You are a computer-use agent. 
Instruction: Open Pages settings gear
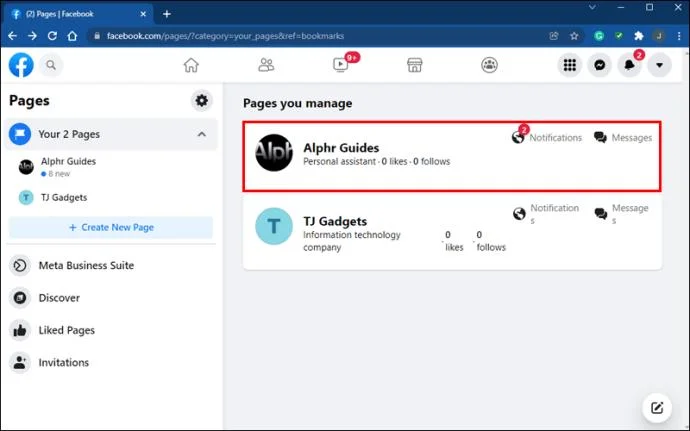pyautogui.click(x=202, y=100)
